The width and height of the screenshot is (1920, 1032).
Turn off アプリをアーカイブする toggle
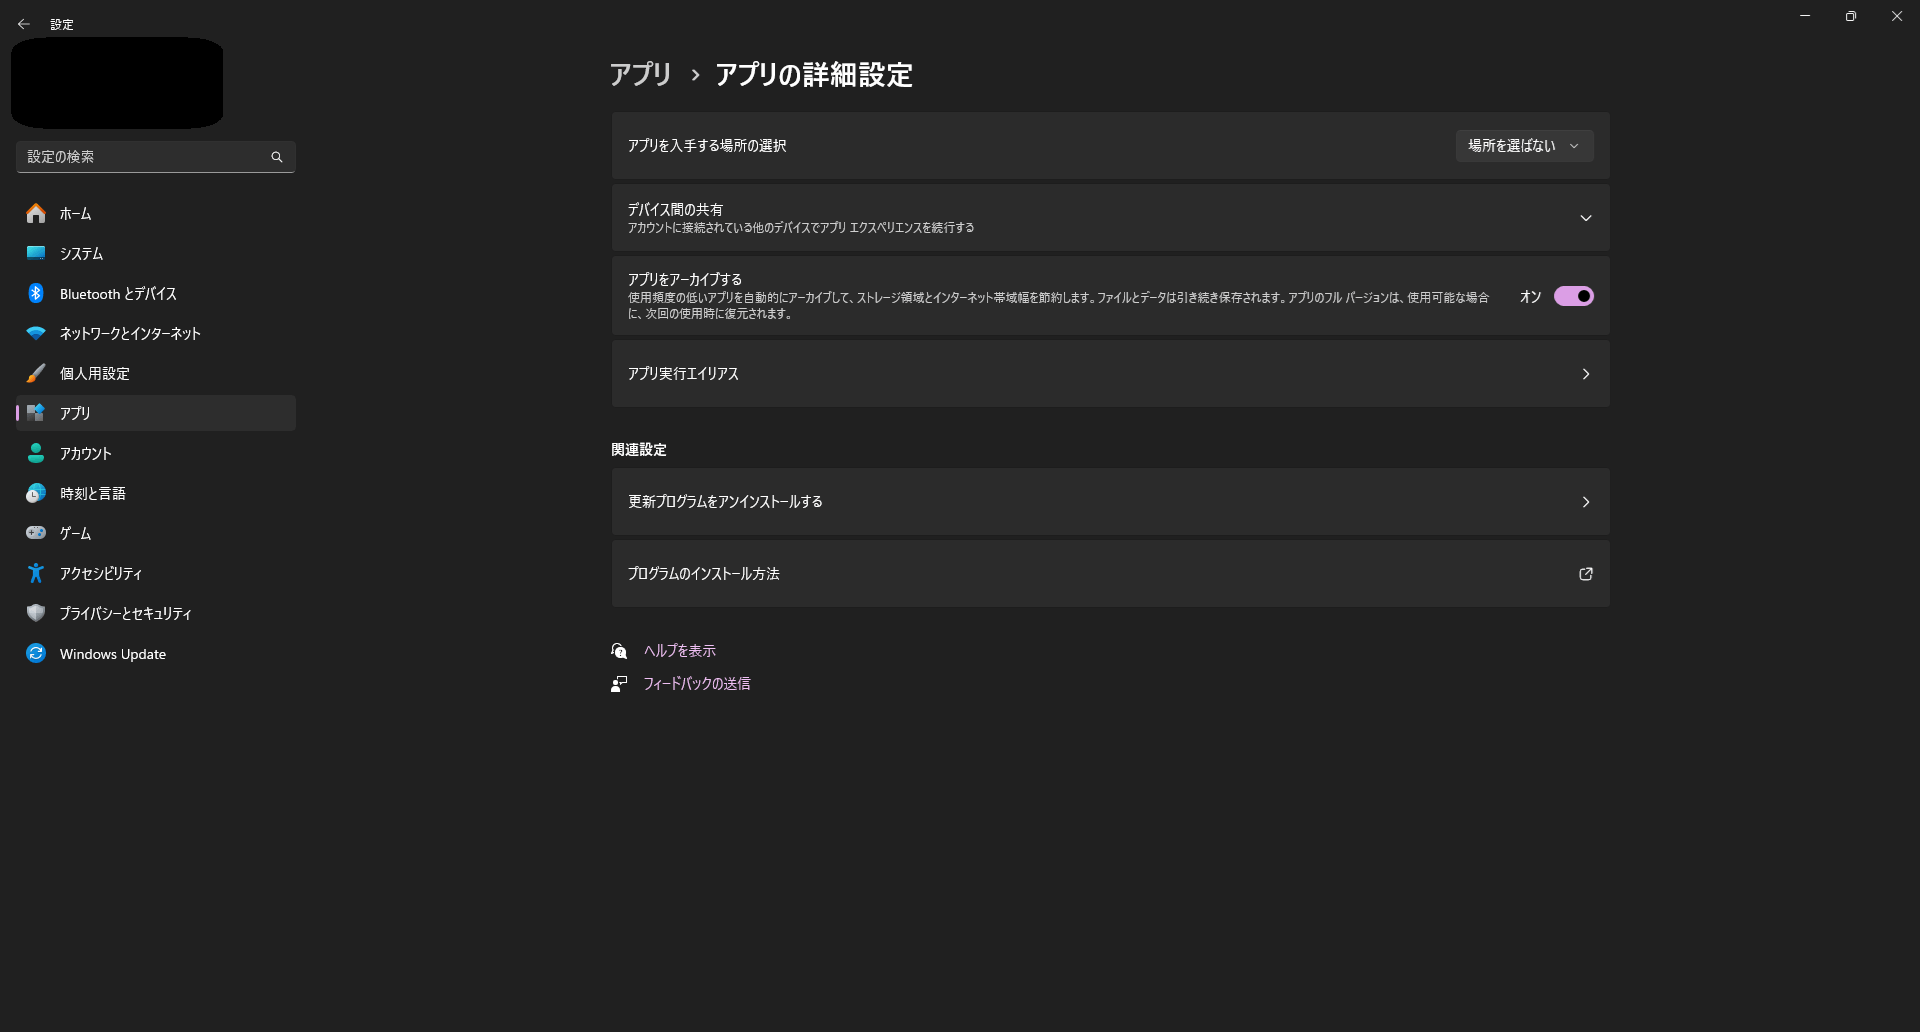tap(1574, 296)
